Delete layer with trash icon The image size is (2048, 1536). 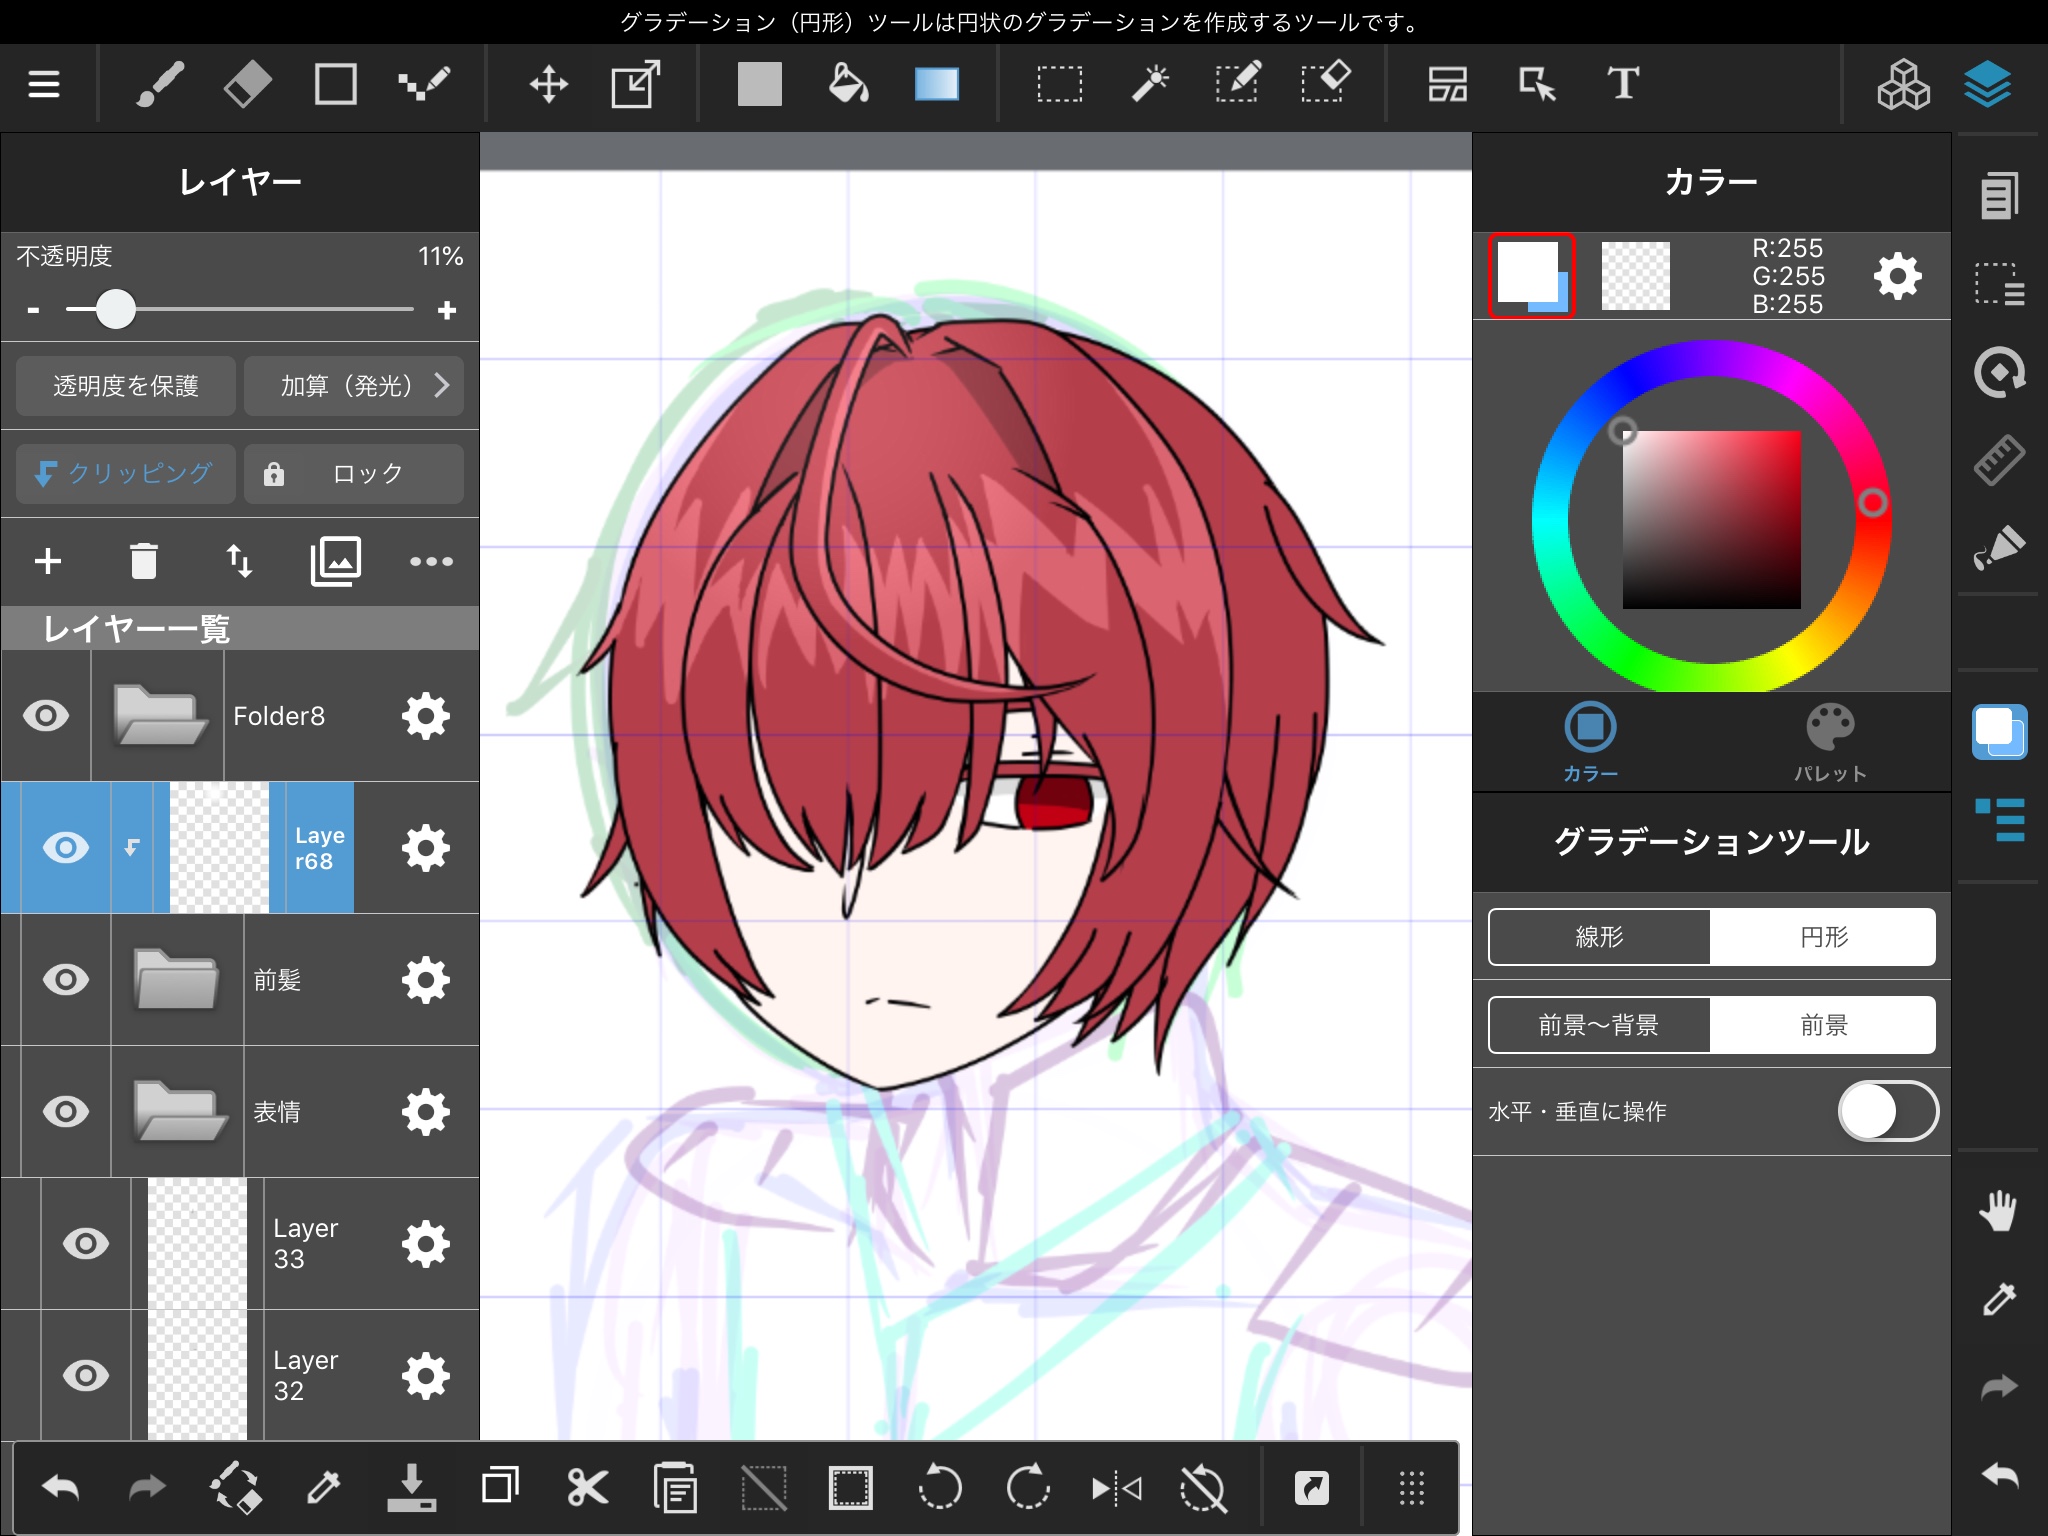coord(143,561)
